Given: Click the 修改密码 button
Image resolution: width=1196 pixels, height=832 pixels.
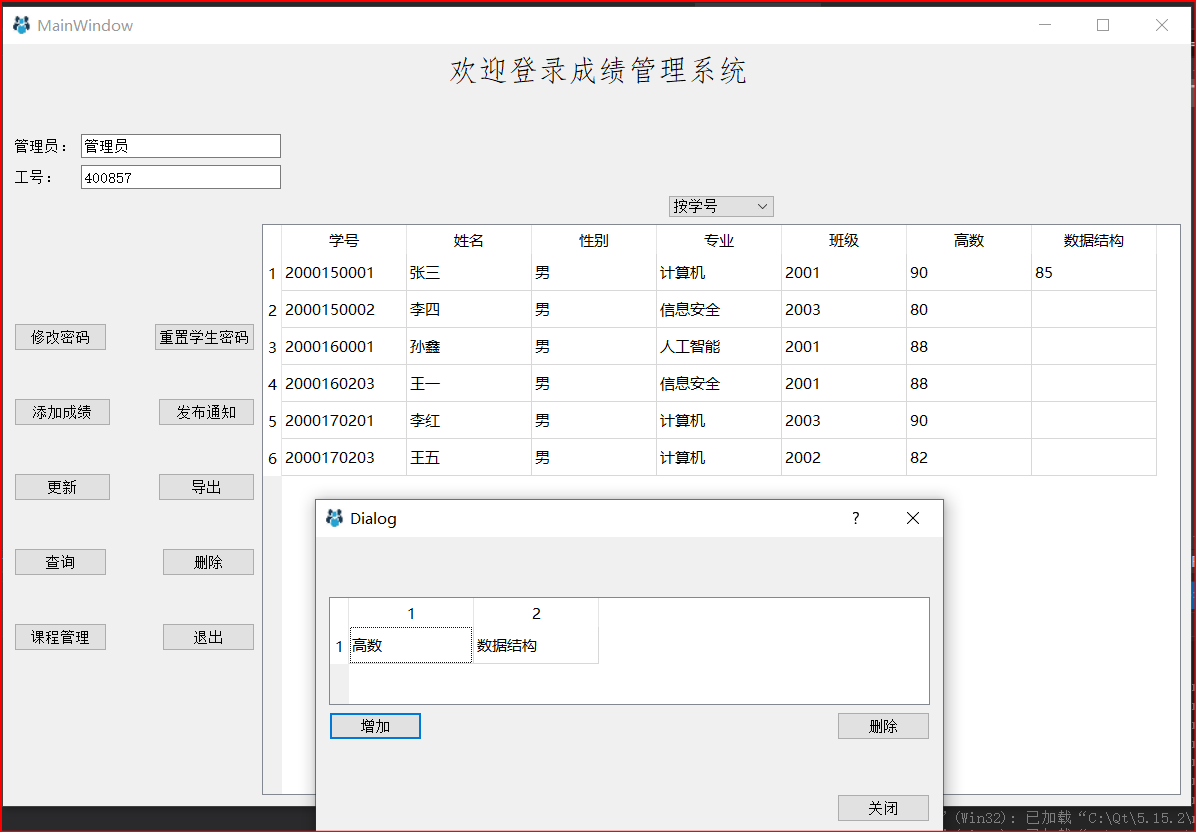Looking at the screenshot, I should [x=60, y=336].
